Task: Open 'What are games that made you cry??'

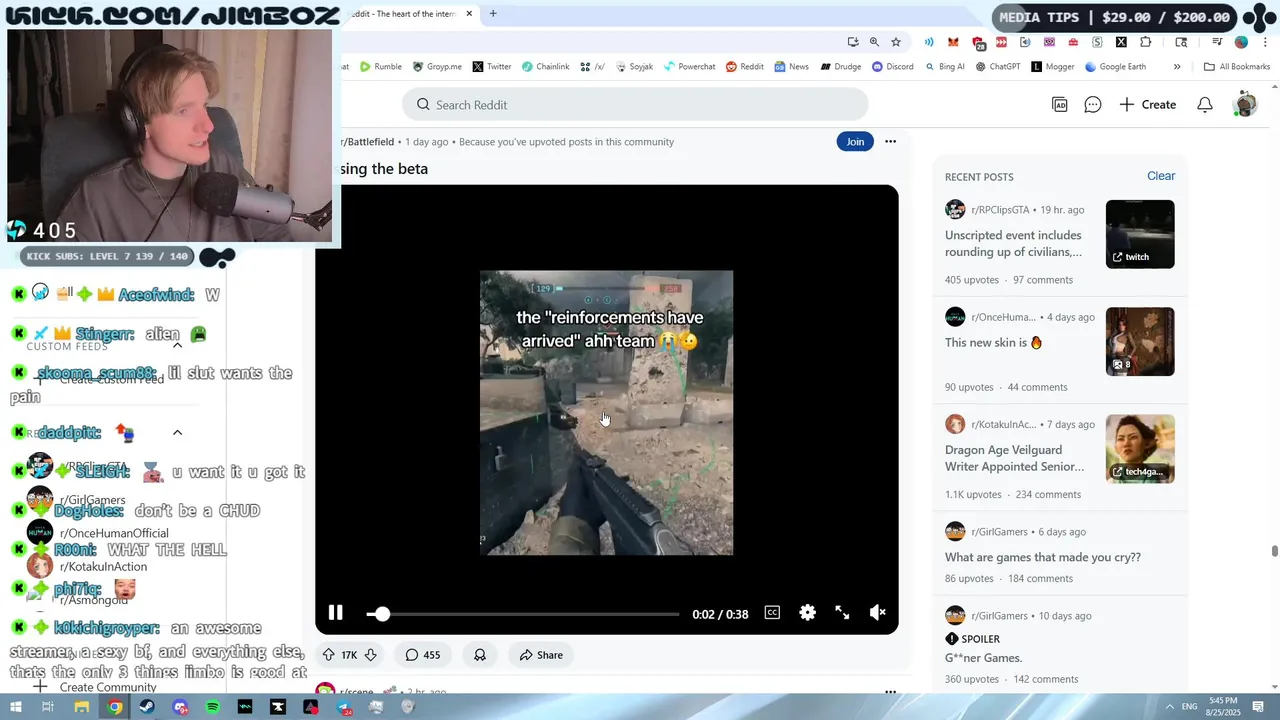Action: [1043, 557]
